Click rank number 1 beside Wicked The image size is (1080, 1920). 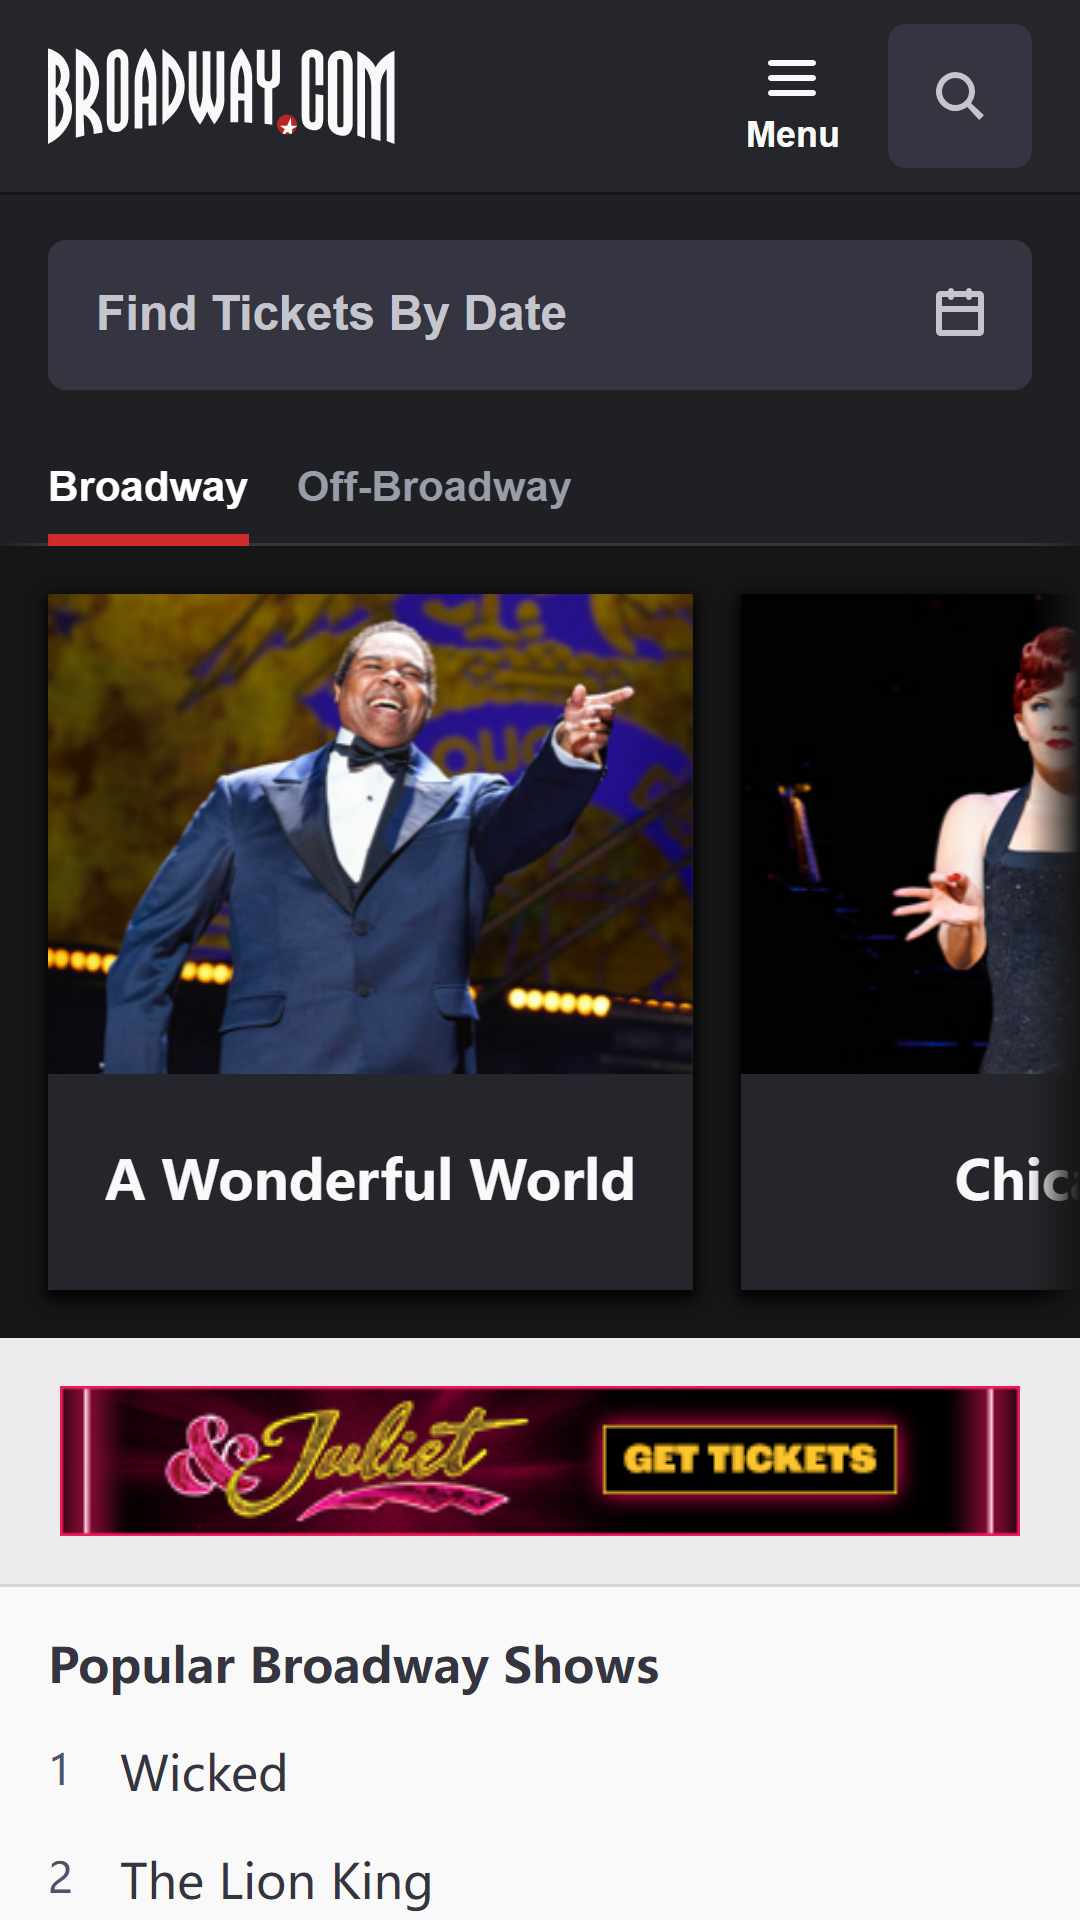(x=60, y=1770)
